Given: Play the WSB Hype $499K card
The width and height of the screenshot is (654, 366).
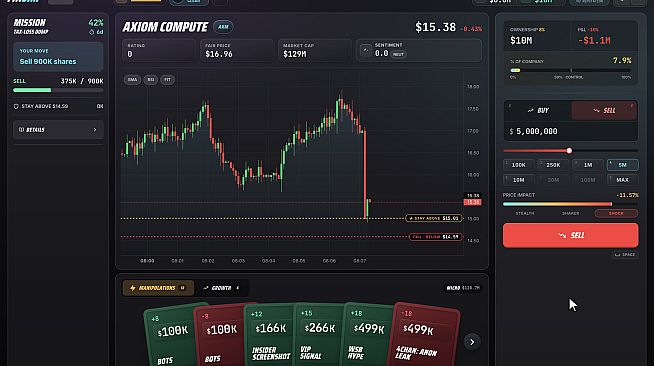Looking at the screenshot, I should click(369, 336).
